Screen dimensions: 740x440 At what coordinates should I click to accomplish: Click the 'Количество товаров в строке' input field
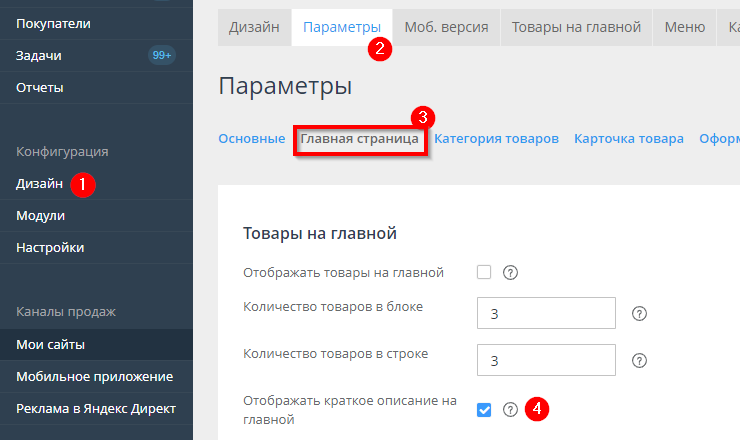(x=546, y=360)
